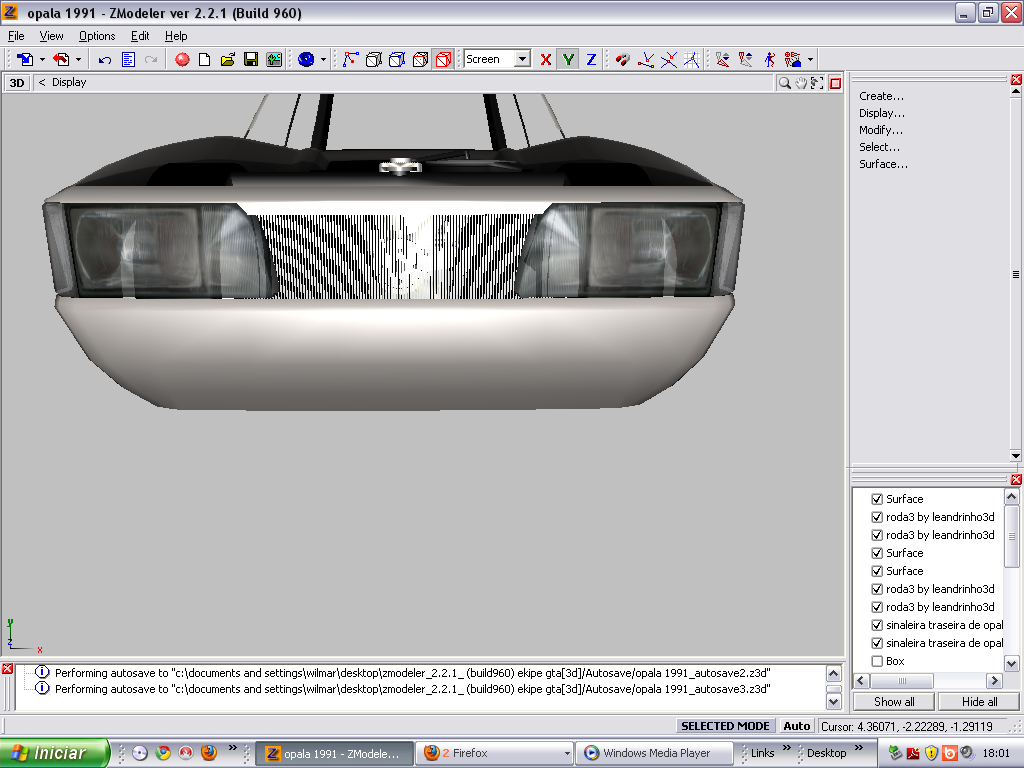
Task: Maximize viewport with red square icon
Action: [835, 83]
